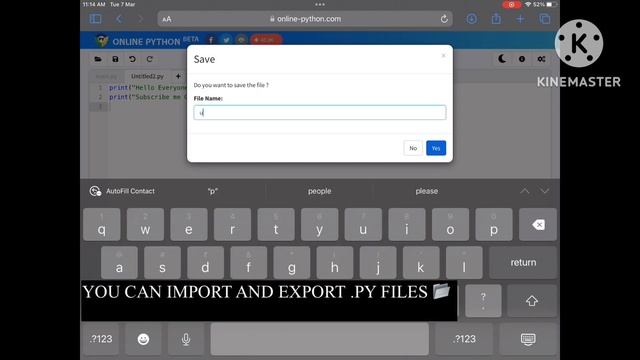640x360 pixels.
Task: Tap the Safari share icon
Action: coord(496,18)
